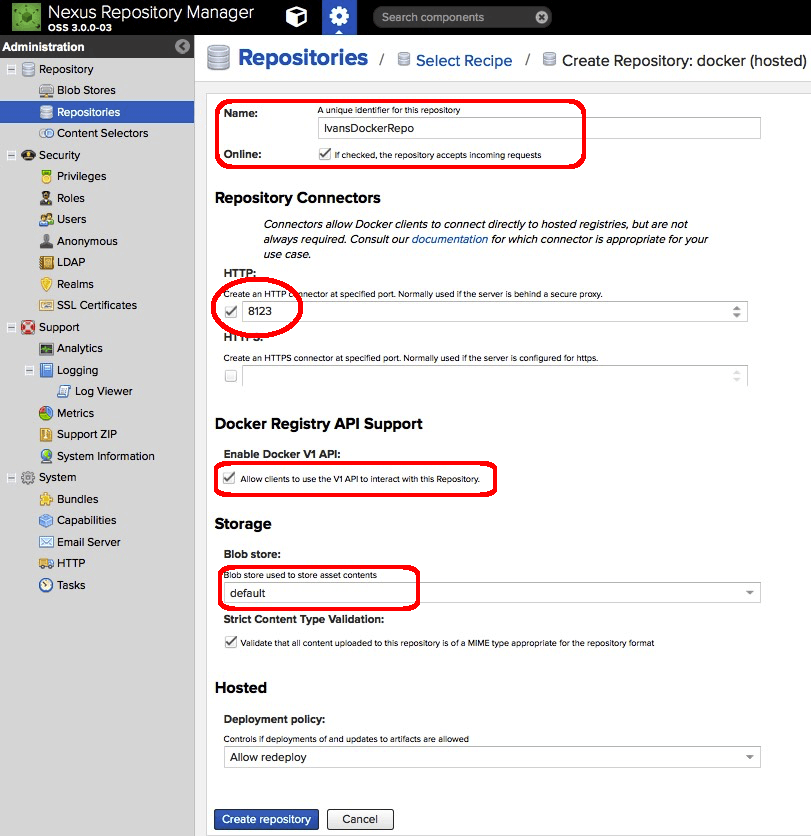Open the LDAP configuration
This screenshot has height=836, width=811.
70,262
